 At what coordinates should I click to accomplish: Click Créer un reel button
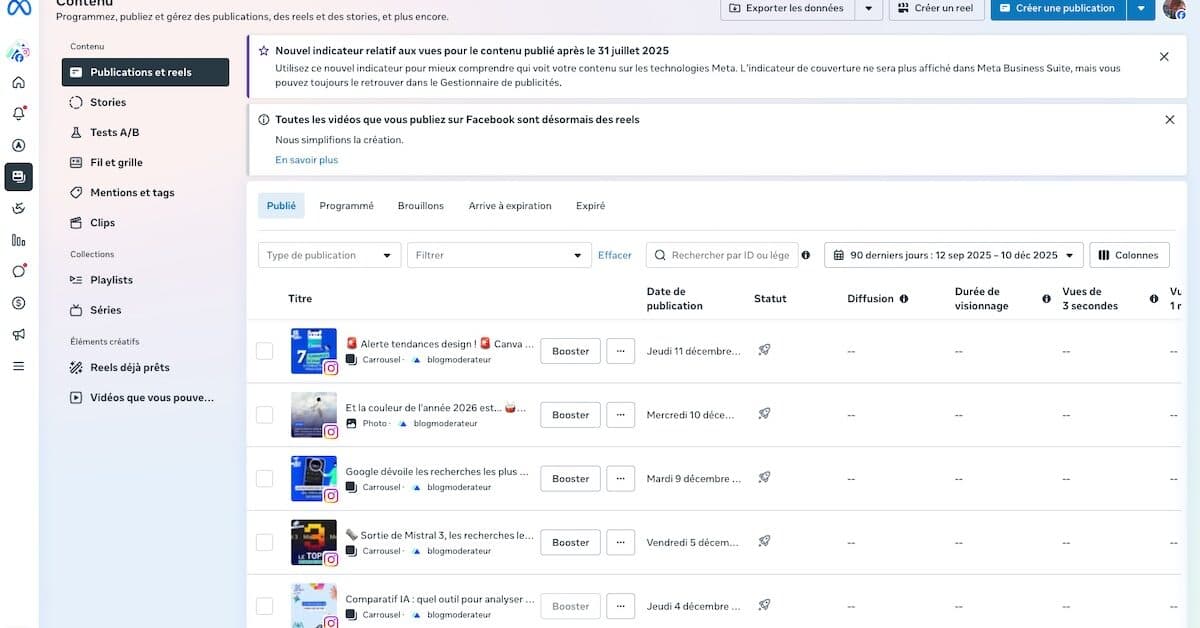[936, 9]
